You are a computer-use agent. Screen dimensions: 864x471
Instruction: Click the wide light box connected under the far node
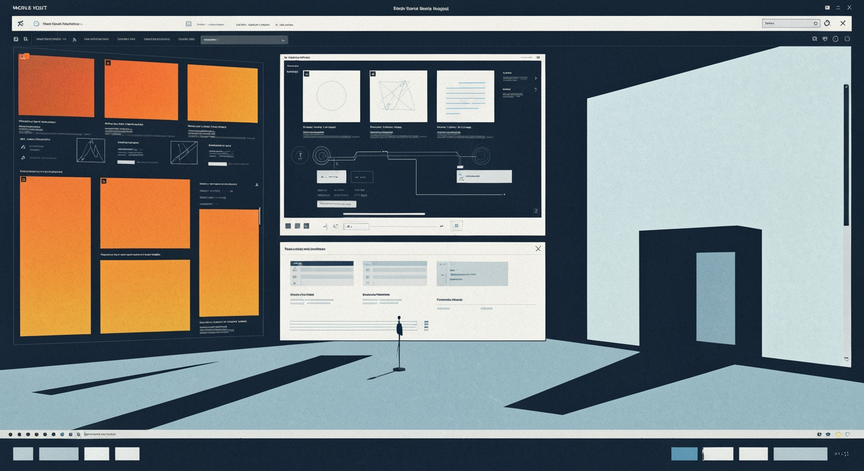point(484,176)
